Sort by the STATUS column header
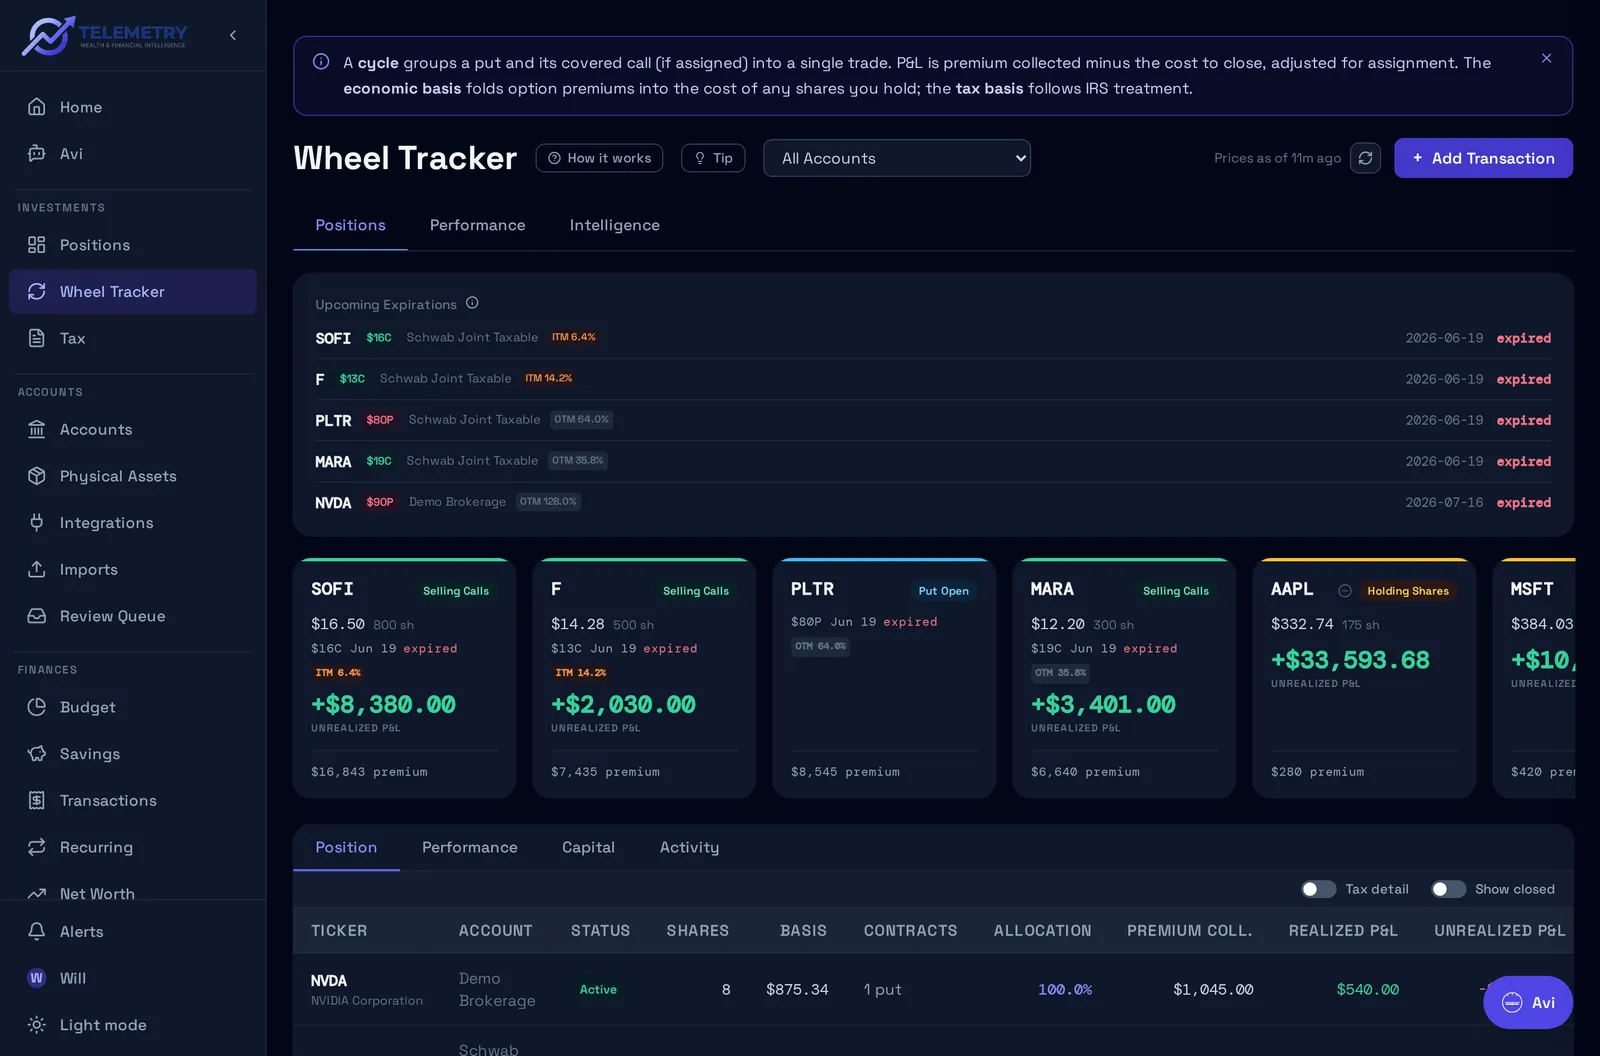 600,930
